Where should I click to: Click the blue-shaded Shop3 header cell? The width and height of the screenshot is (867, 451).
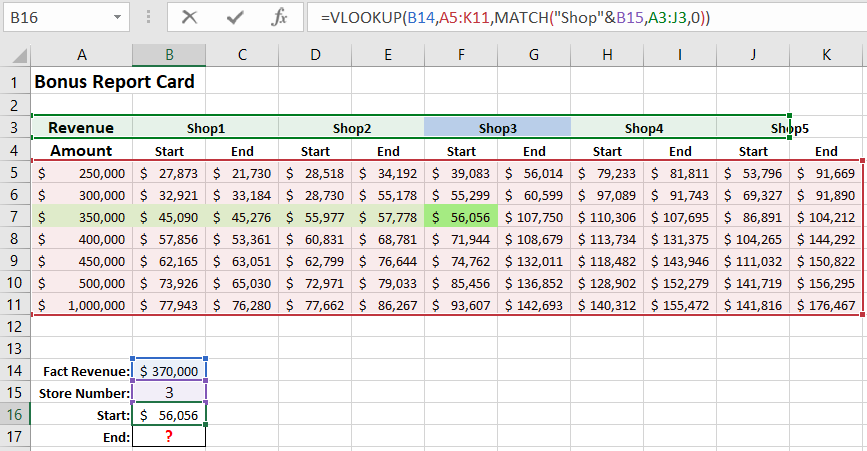pyautogui.click(x=497, y=128)
